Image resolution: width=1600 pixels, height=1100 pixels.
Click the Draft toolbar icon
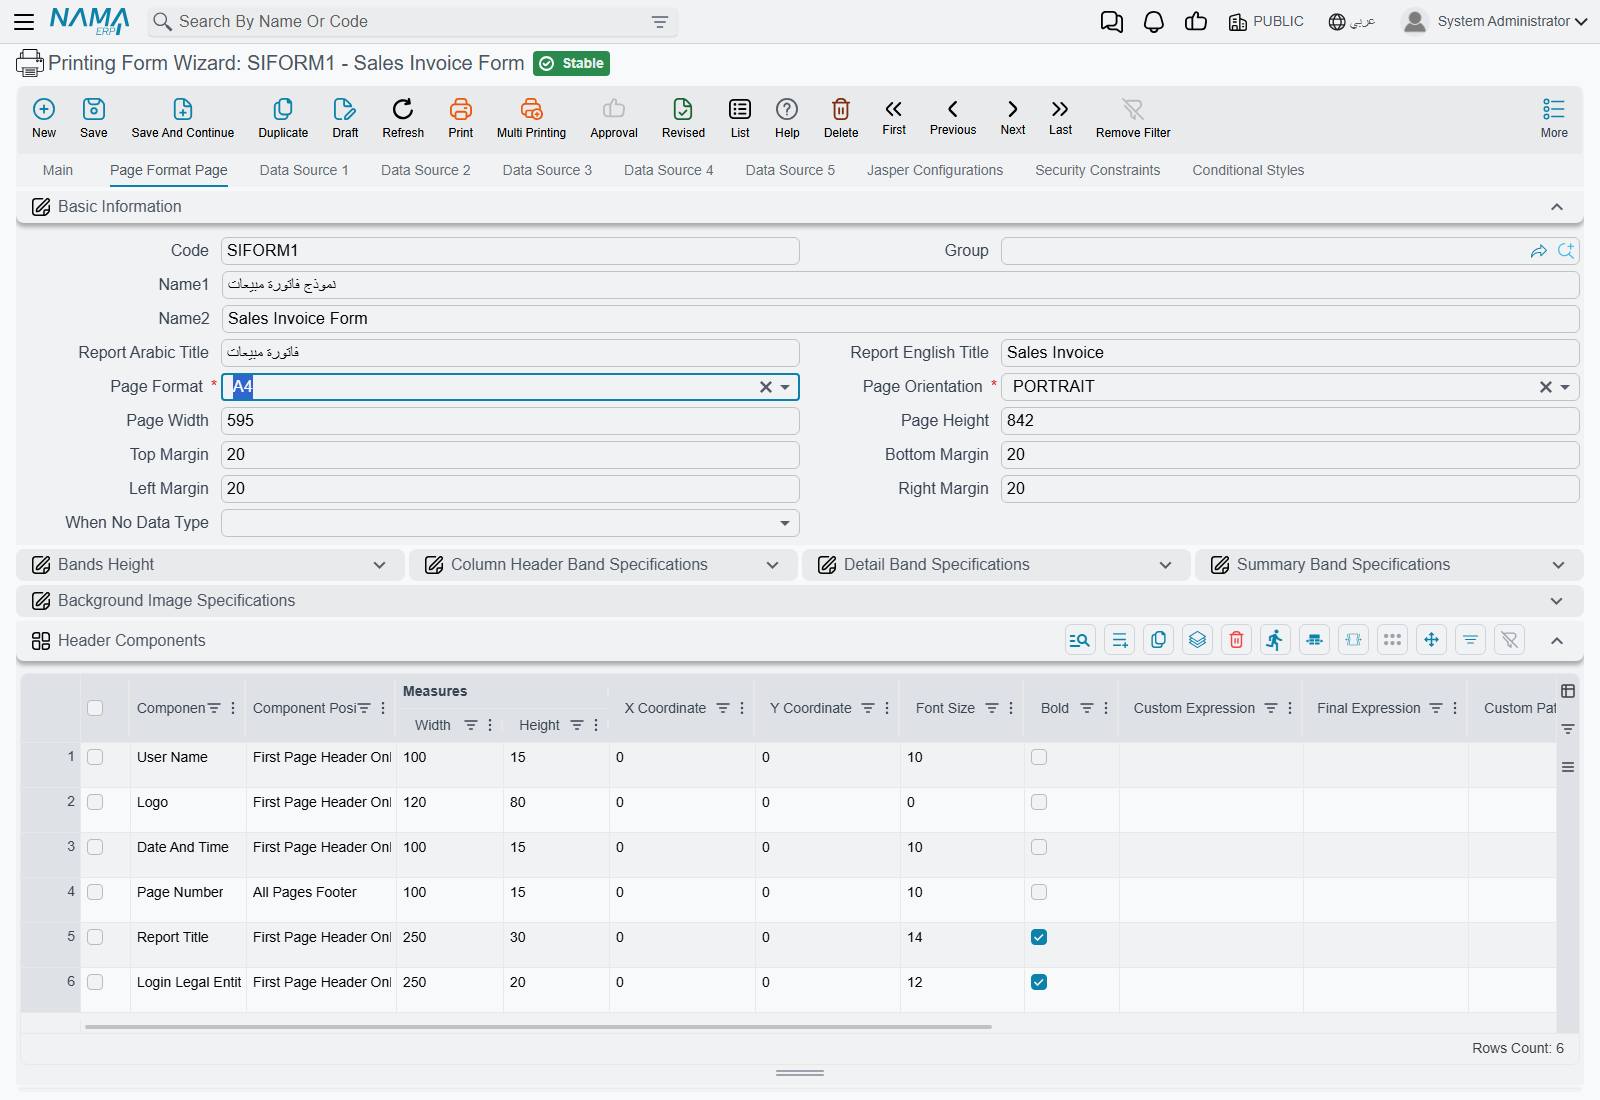pyautogui.click(x=345, y=109)
